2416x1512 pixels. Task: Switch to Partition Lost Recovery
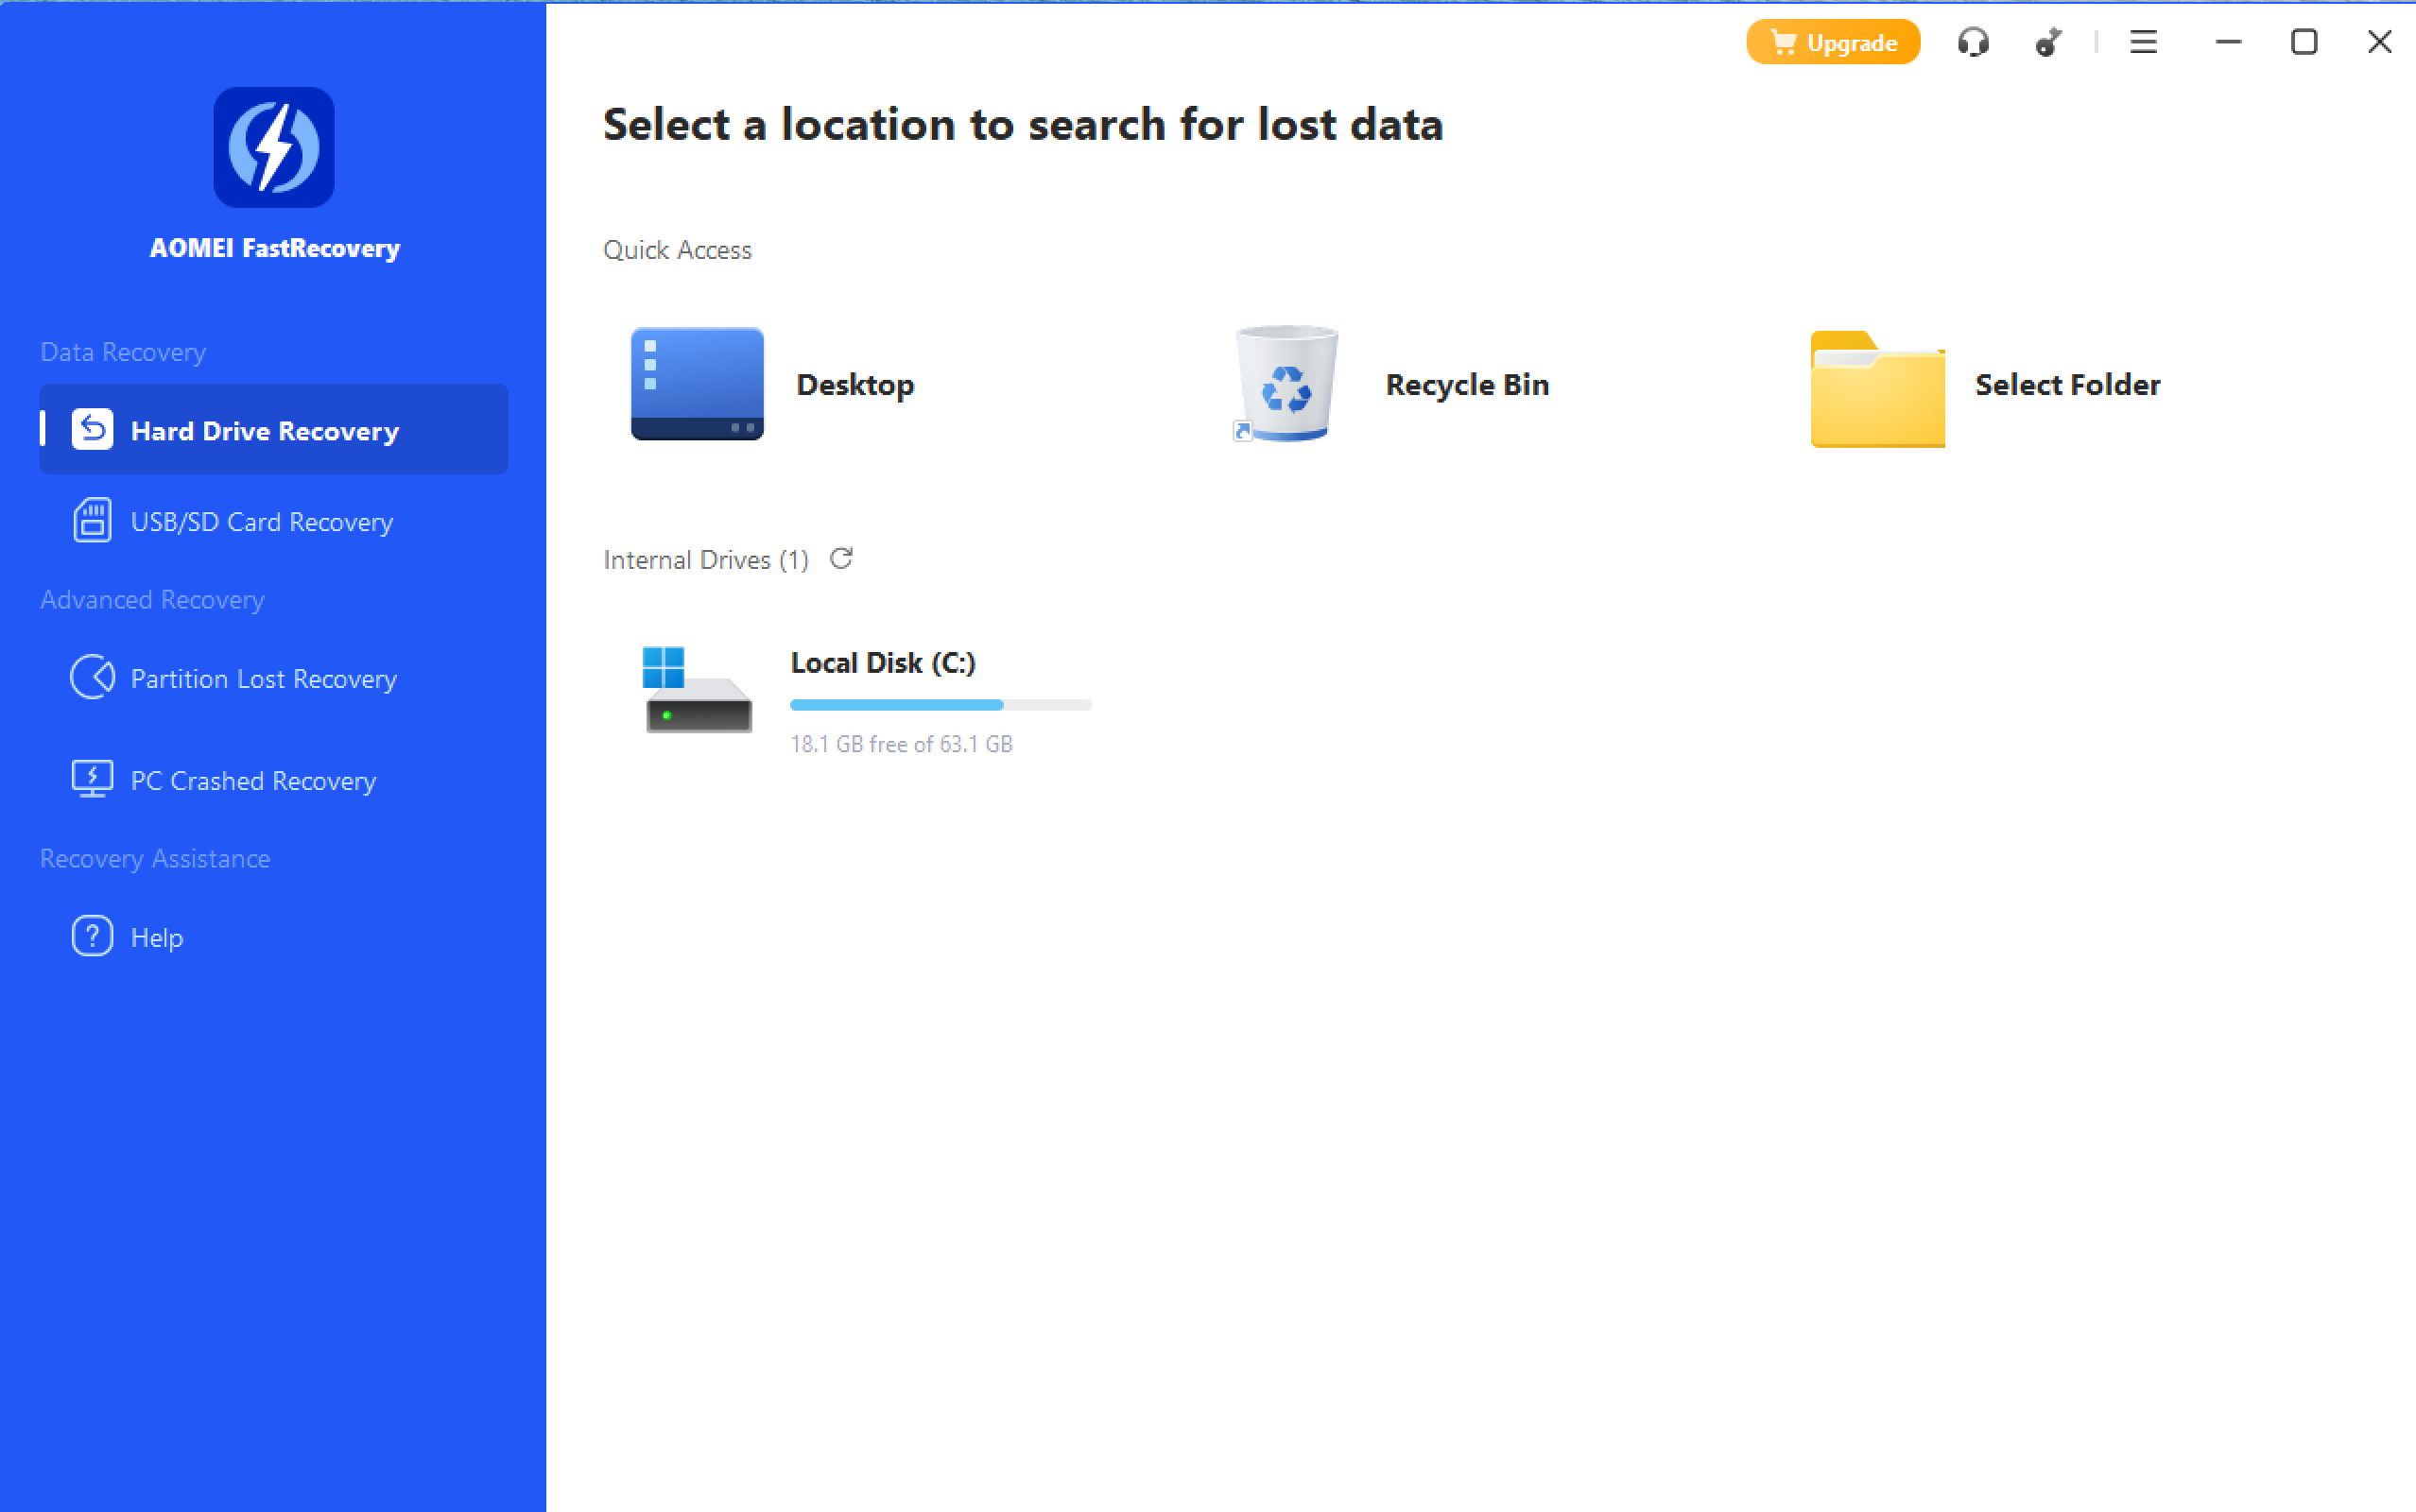click(x=264, y=678)
